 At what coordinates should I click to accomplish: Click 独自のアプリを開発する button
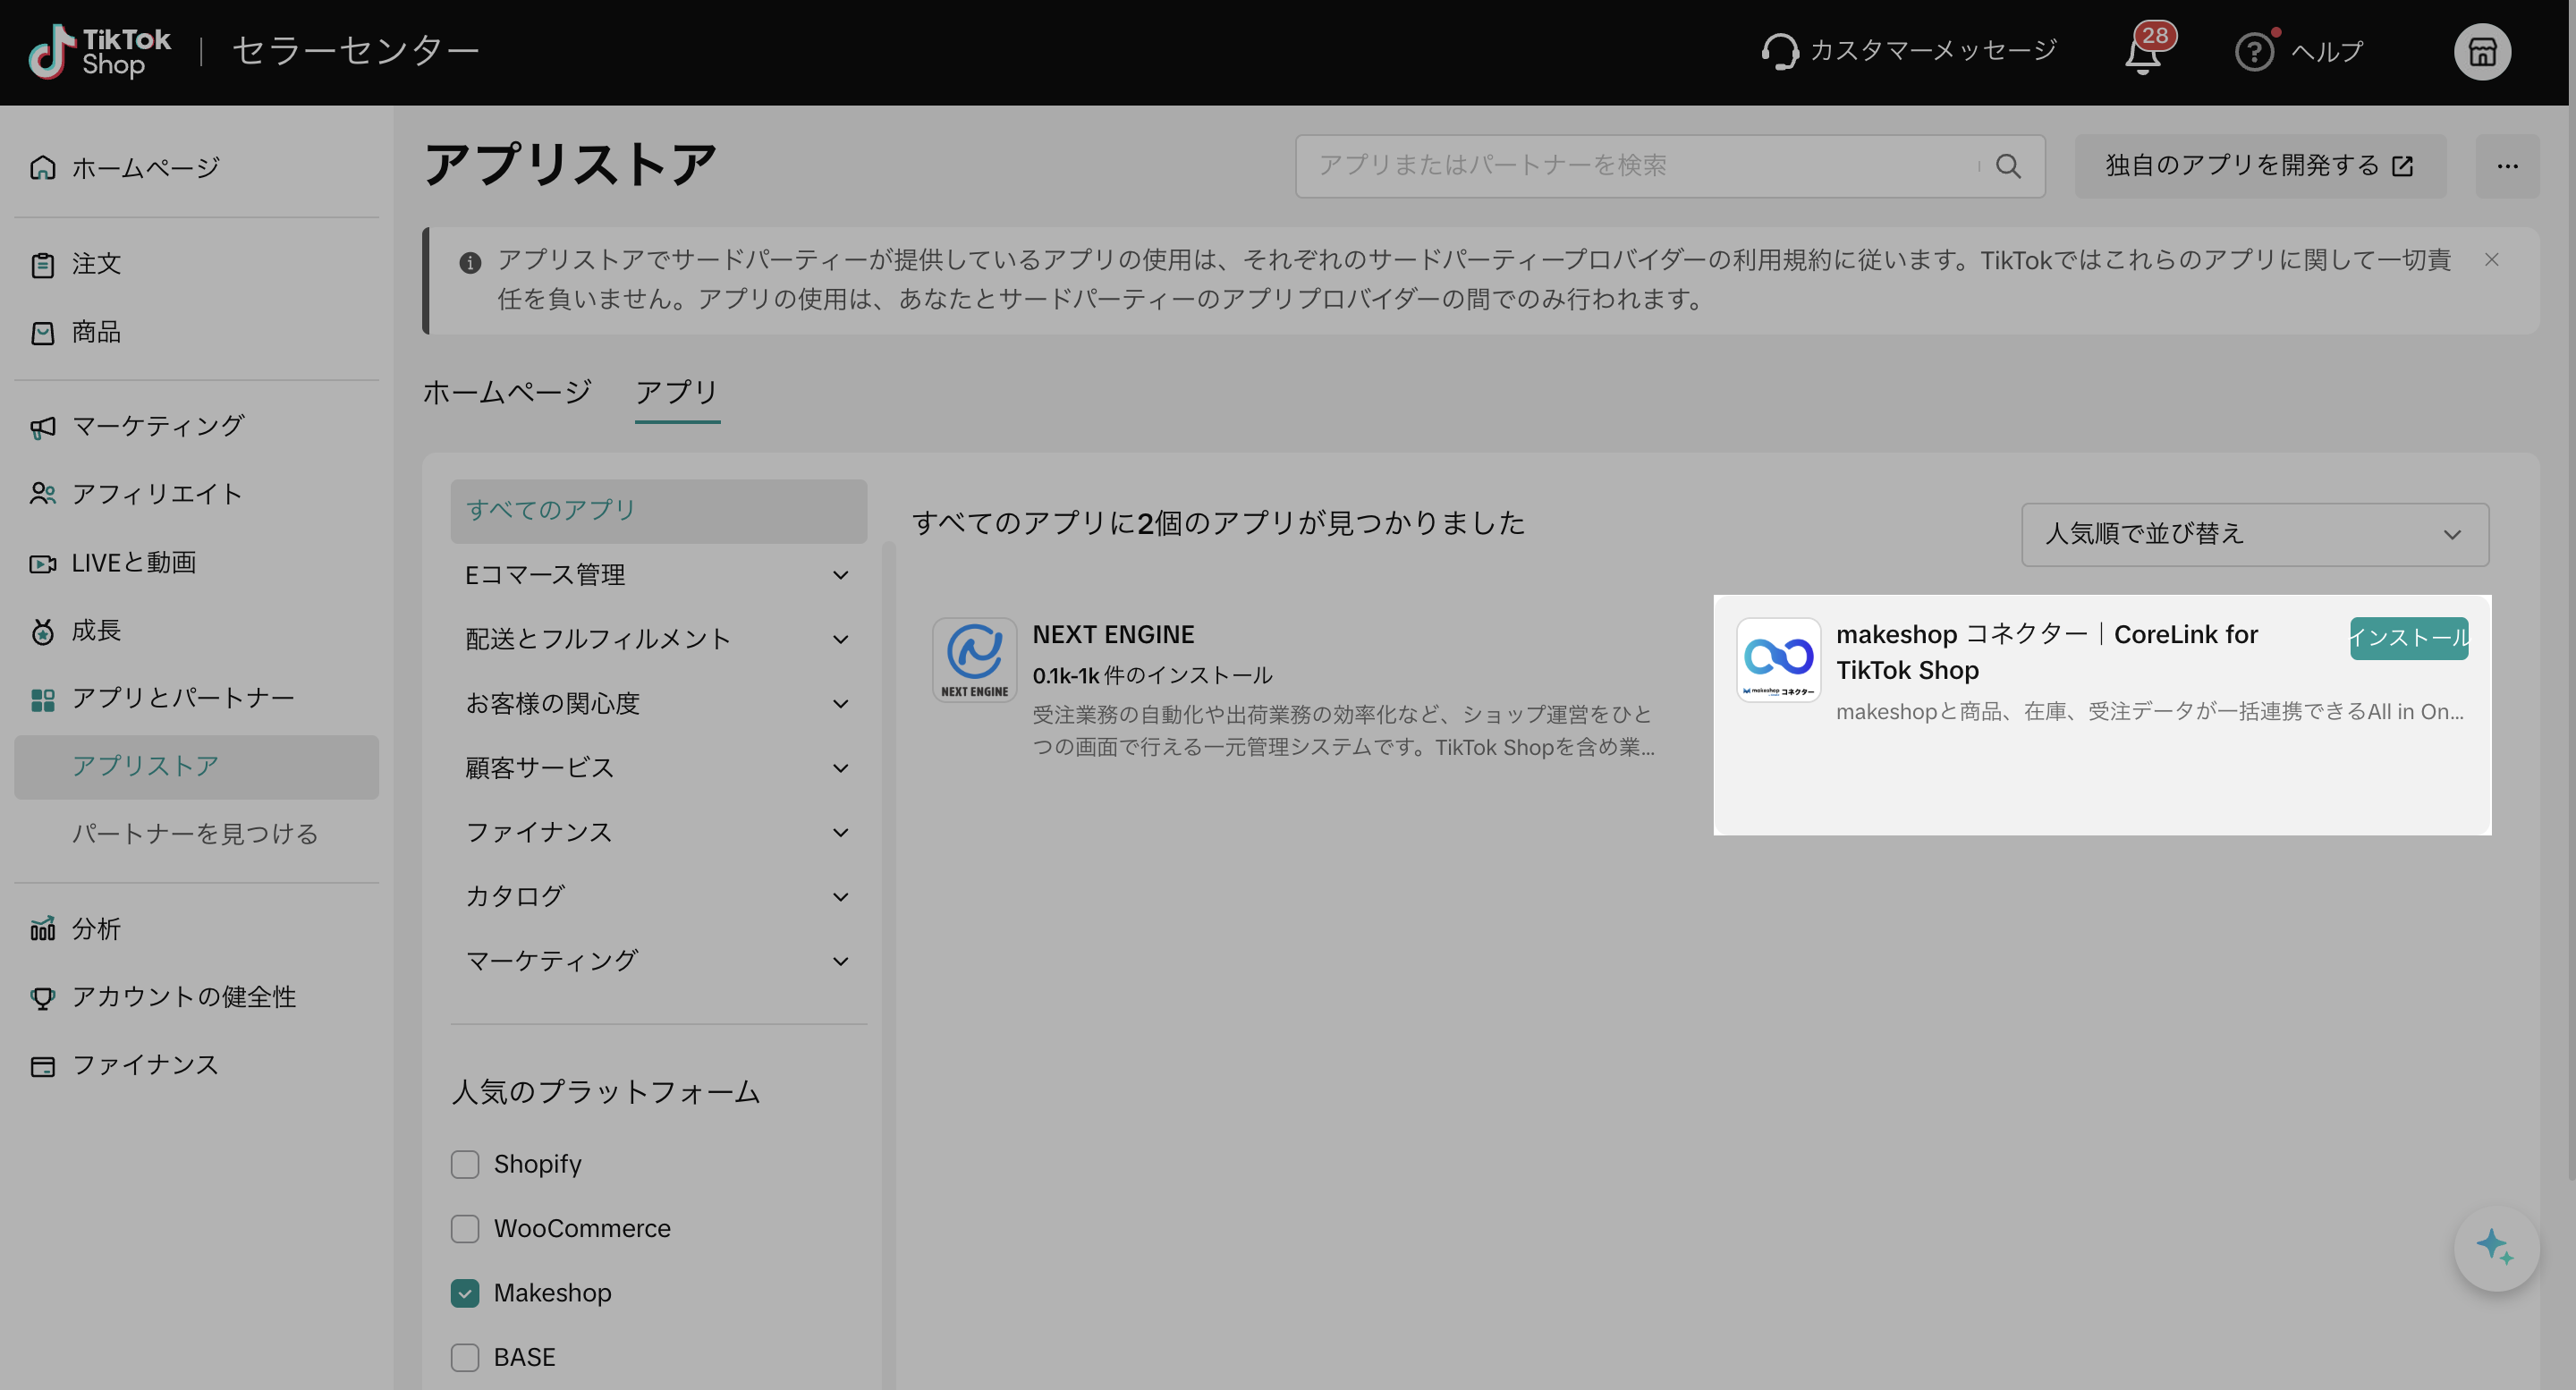click(x=2259, y=166)
